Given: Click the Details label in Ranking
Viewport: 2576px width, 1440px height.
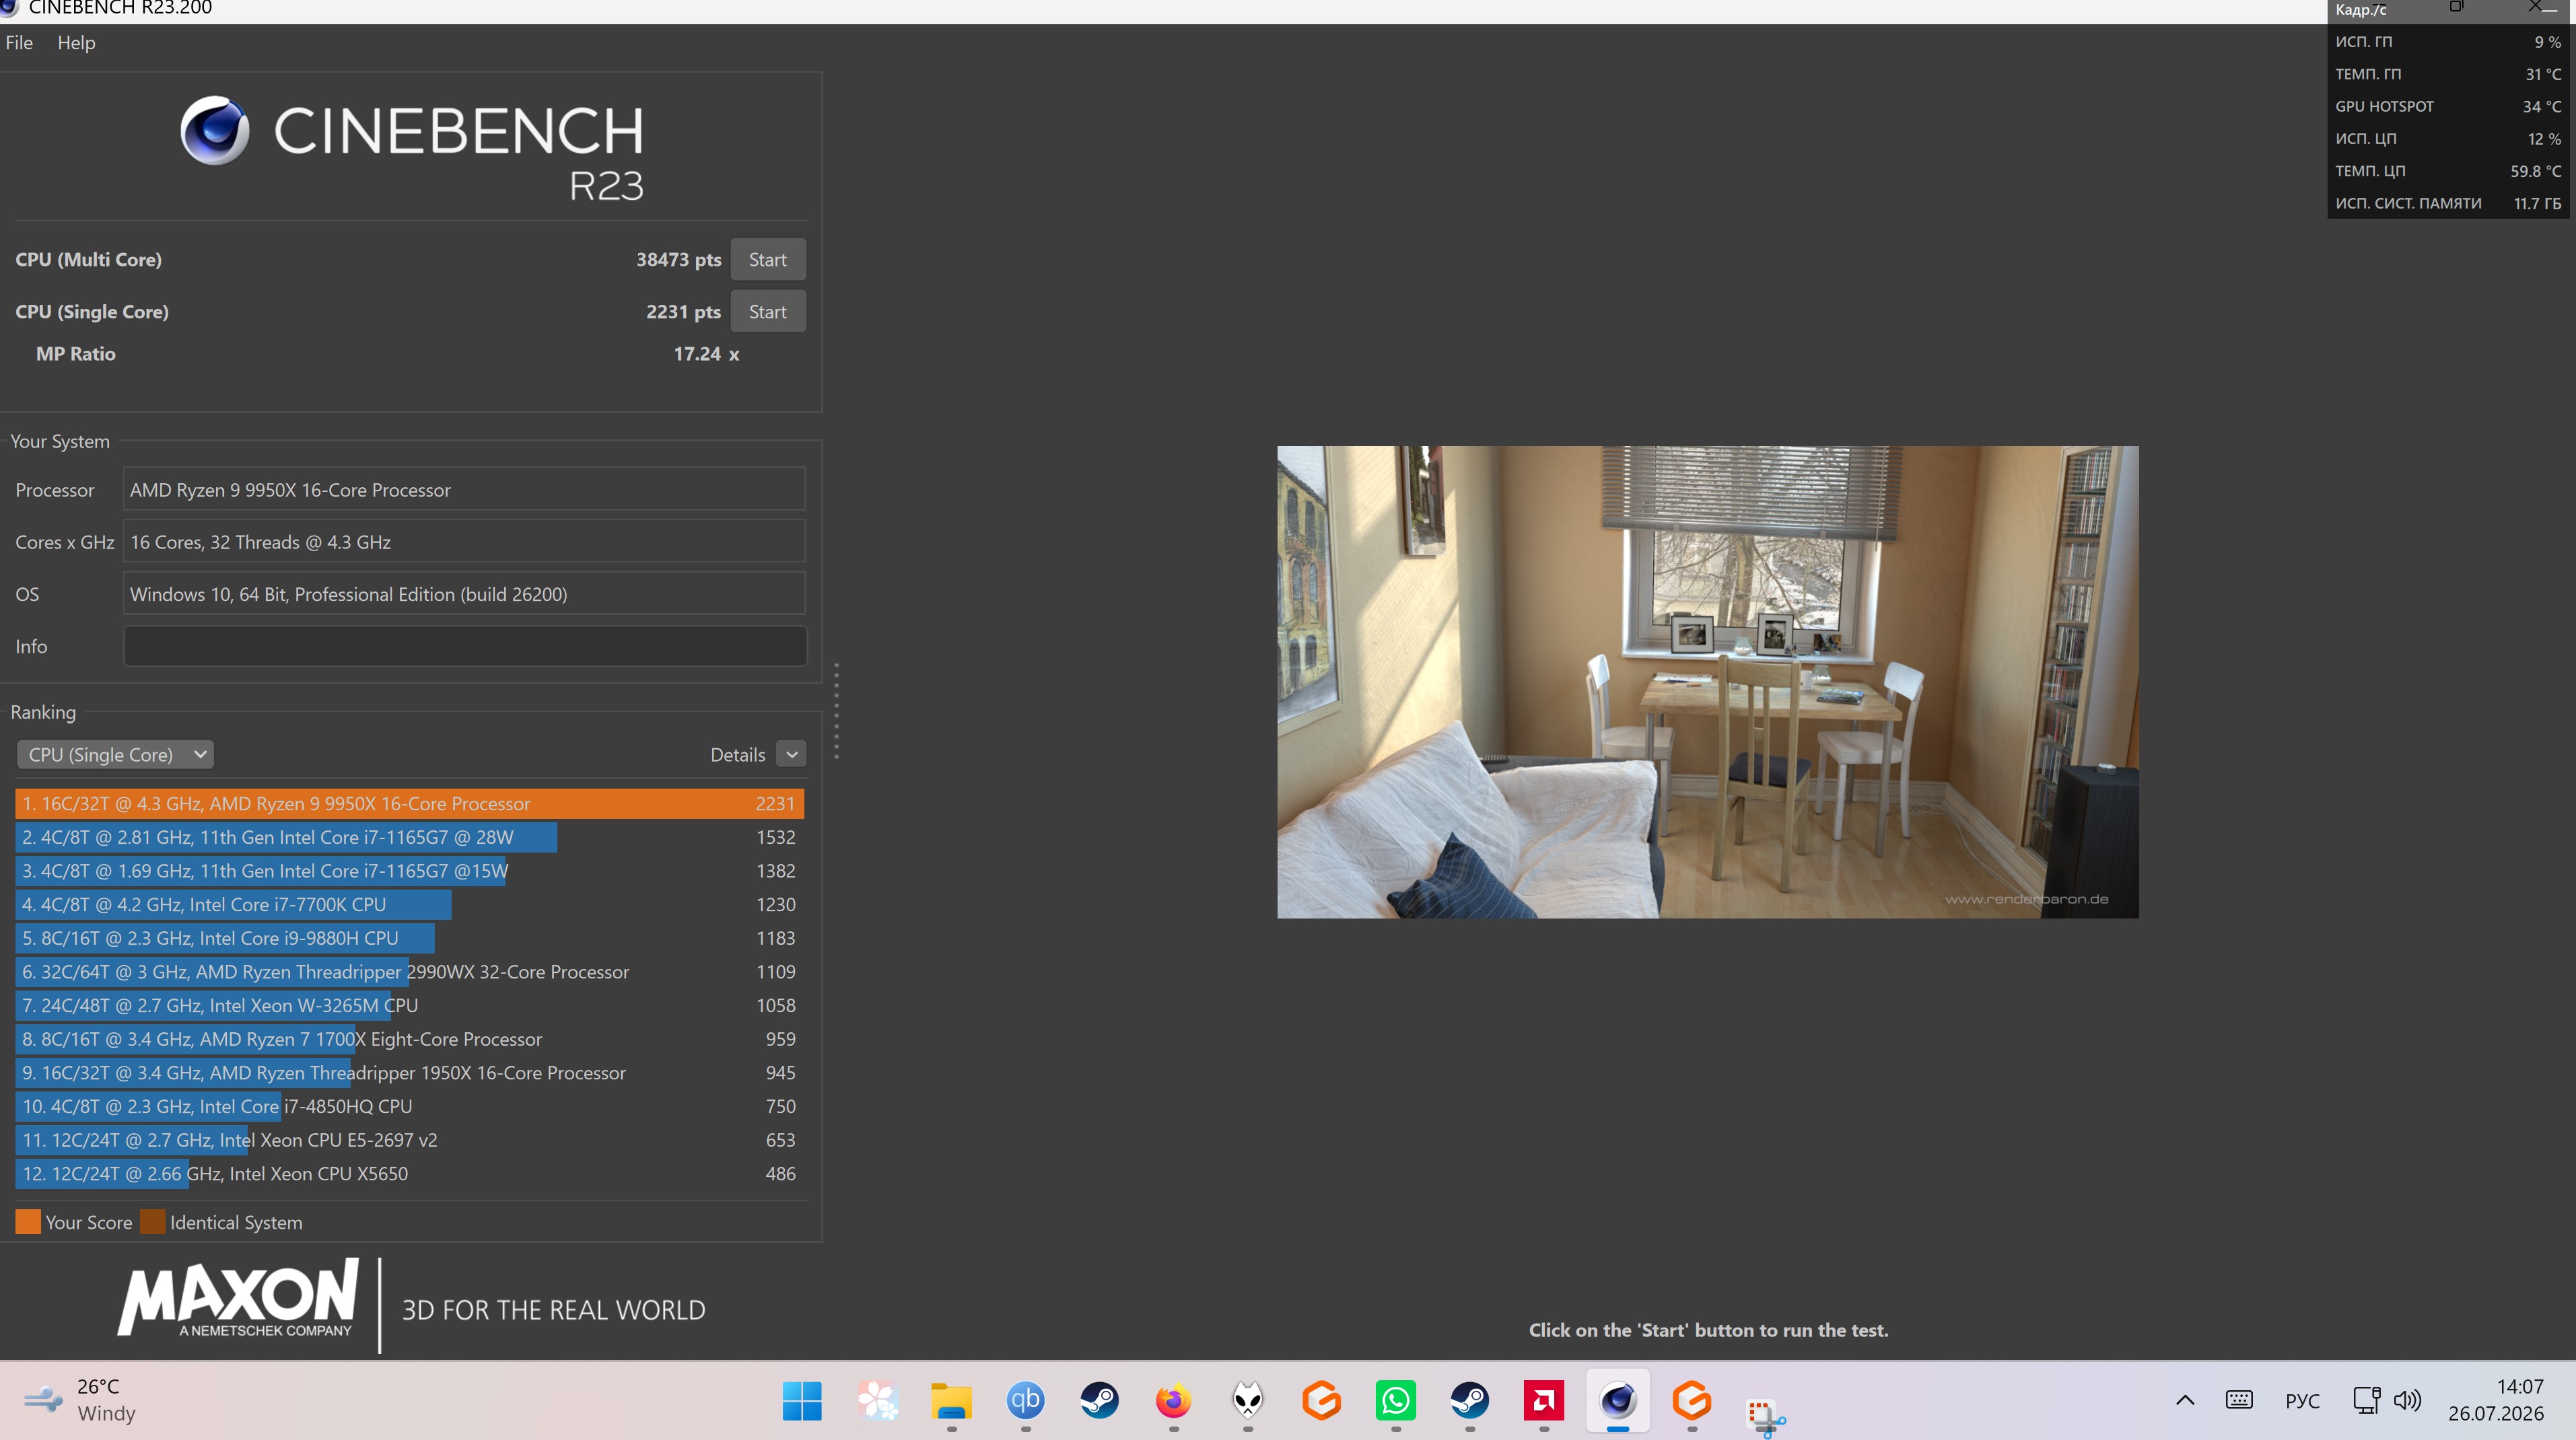Looking at the screenshot, I should pos(738,755).
